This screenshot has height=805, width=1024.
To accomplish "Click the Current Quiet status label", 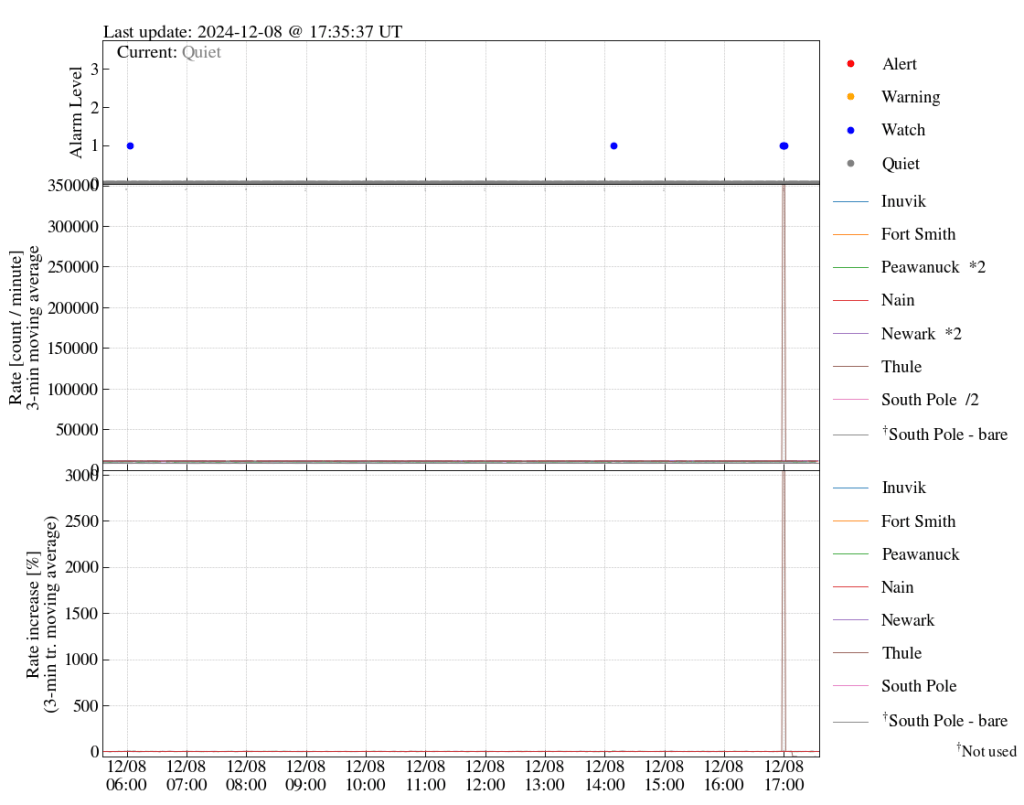I will click(168, 52).
